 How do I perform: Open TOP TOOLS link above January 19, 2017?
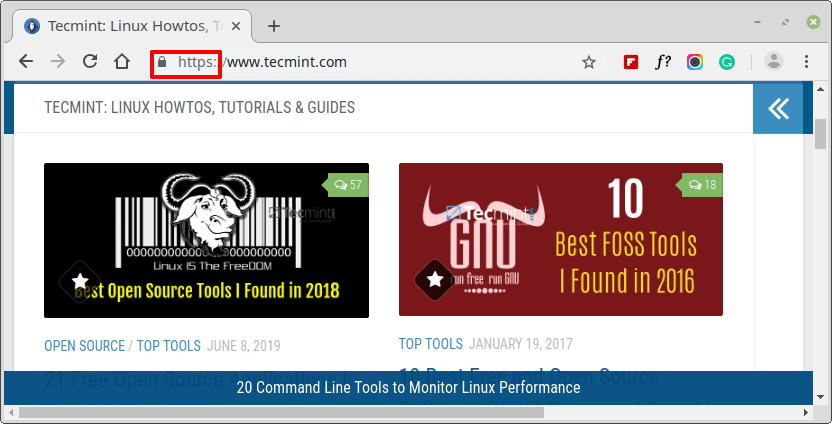[x=431, y=343]
